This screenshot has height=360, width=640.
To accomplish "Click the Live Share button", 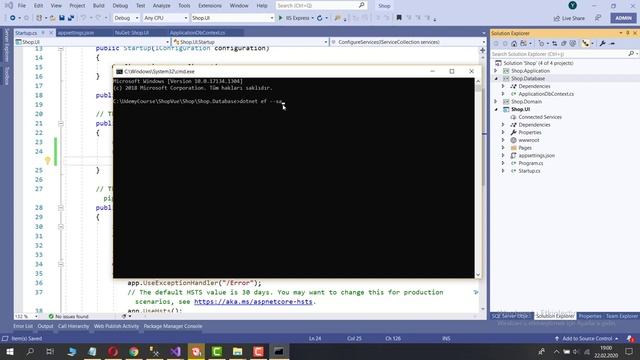I will 569,18.
